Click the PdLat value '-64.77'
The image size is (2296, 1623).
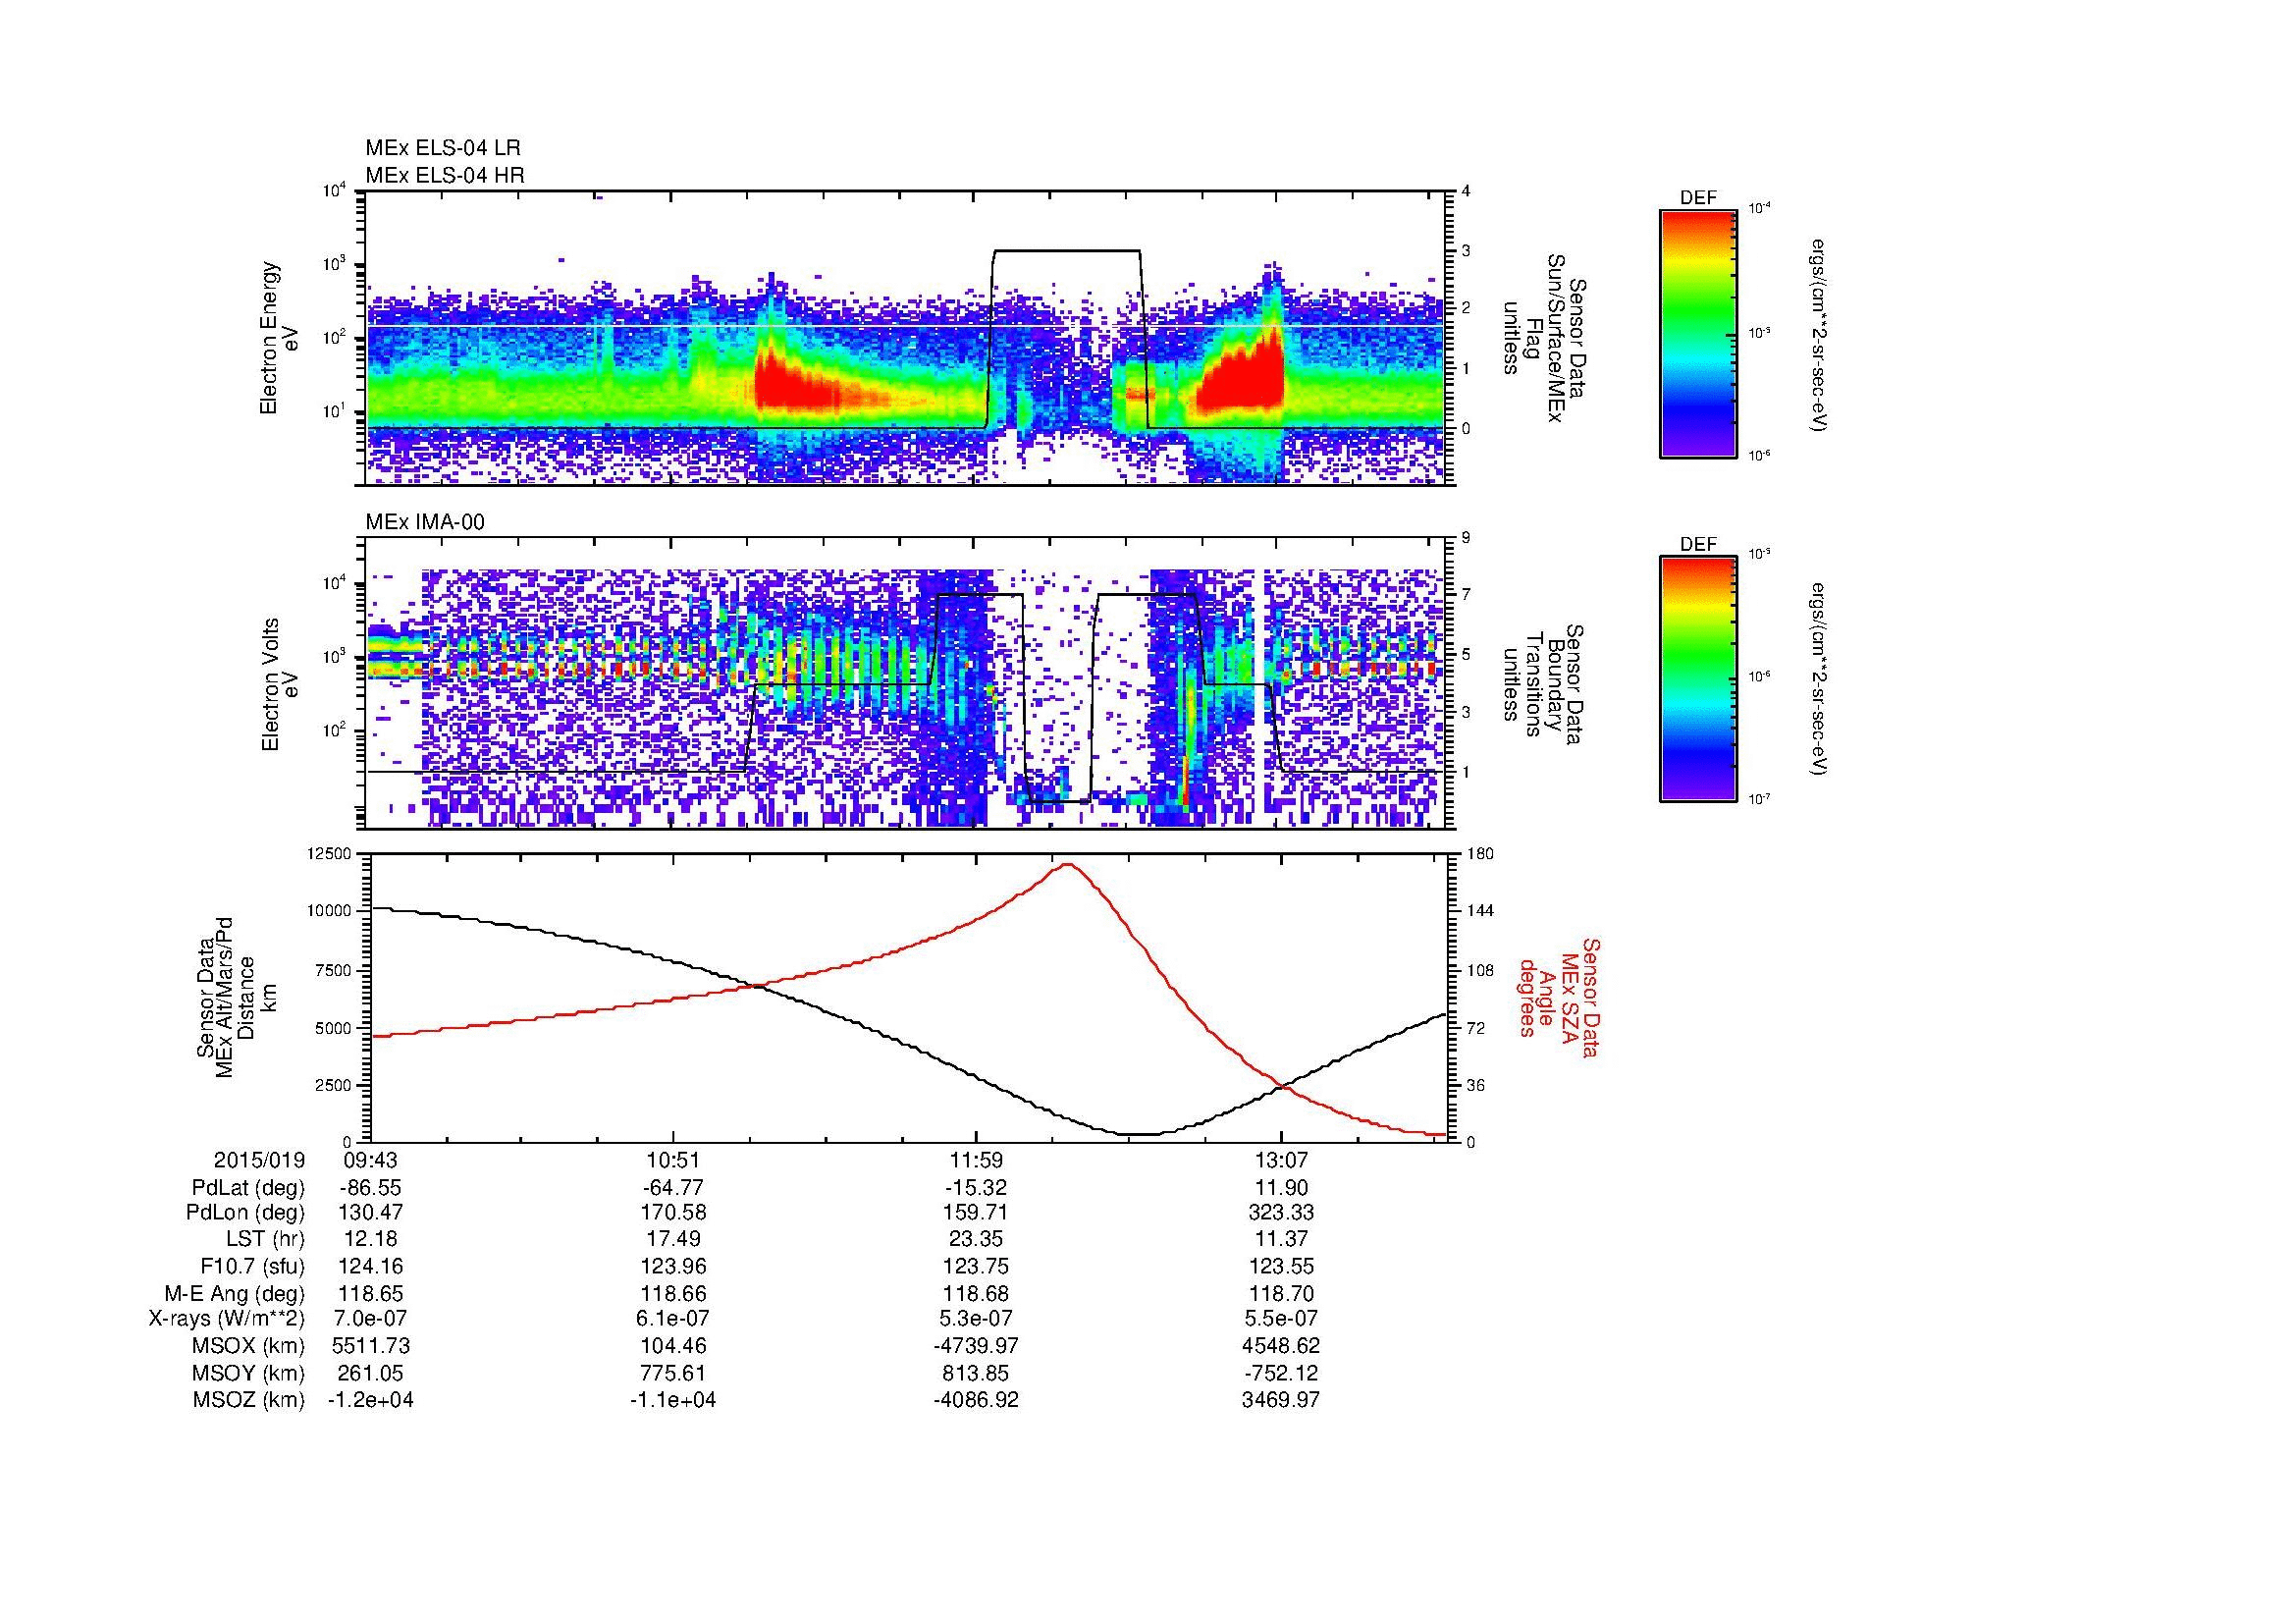673,1189
